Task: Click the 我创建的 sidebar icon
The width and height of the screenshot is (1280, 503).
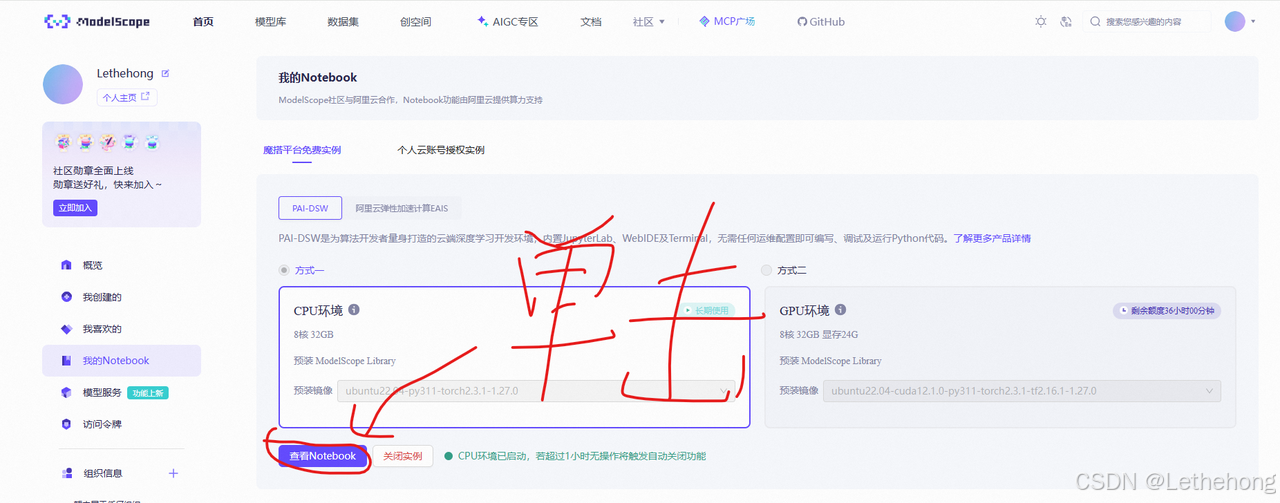Action: (66, 297)
